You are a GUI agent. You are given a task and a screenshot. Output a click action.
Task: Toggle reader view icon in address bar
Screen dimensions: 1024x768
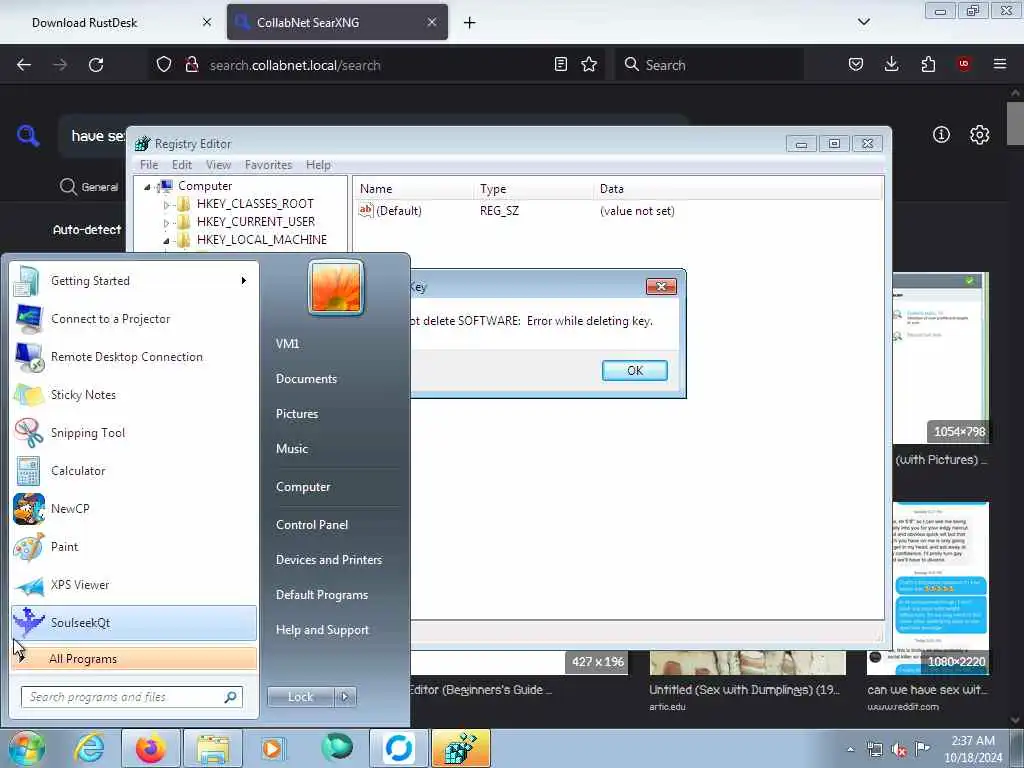pos(560,64)
